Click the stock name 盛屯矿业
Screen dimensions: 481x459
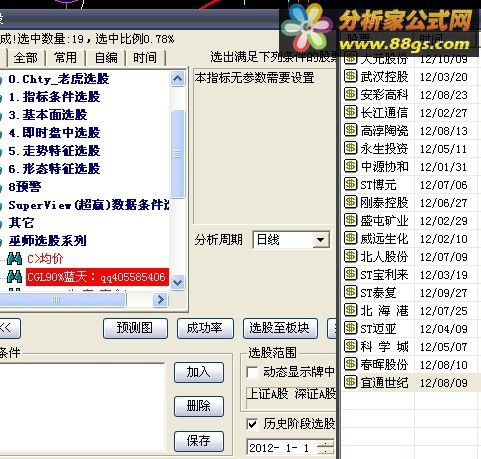pyautogui.click(x=384, y=221)
